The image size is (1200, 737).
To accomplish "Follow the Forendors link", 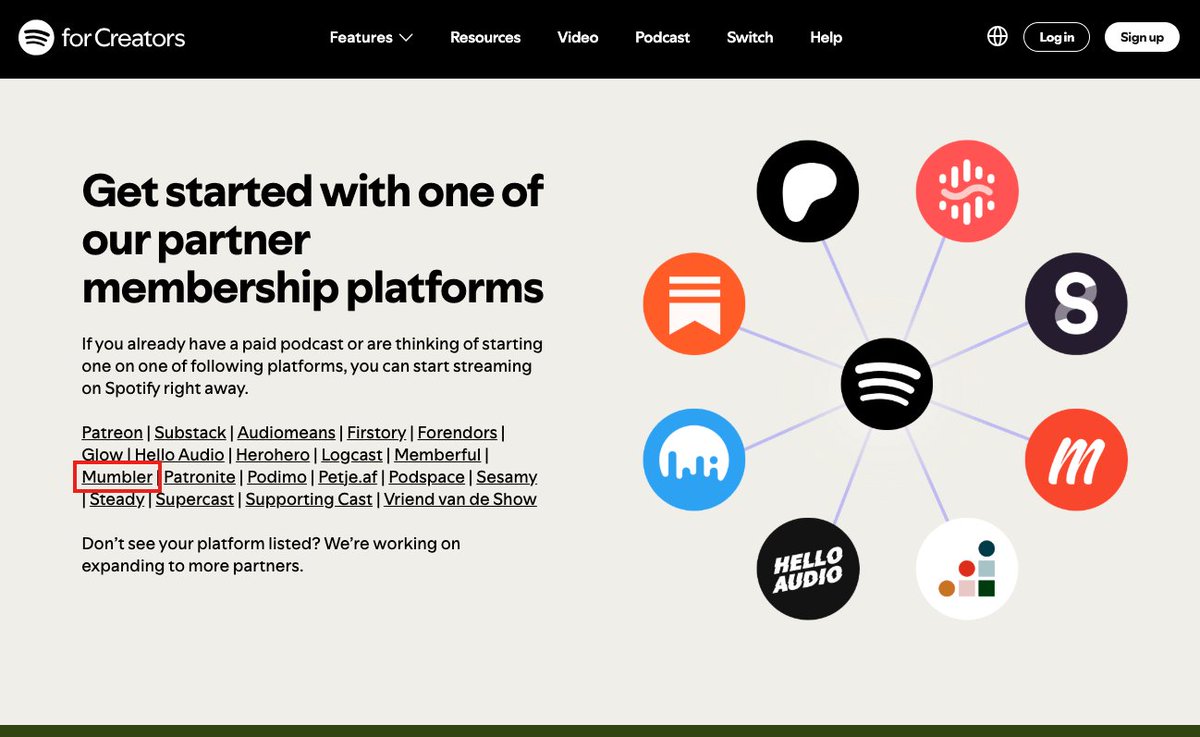I will pos(457,432).
